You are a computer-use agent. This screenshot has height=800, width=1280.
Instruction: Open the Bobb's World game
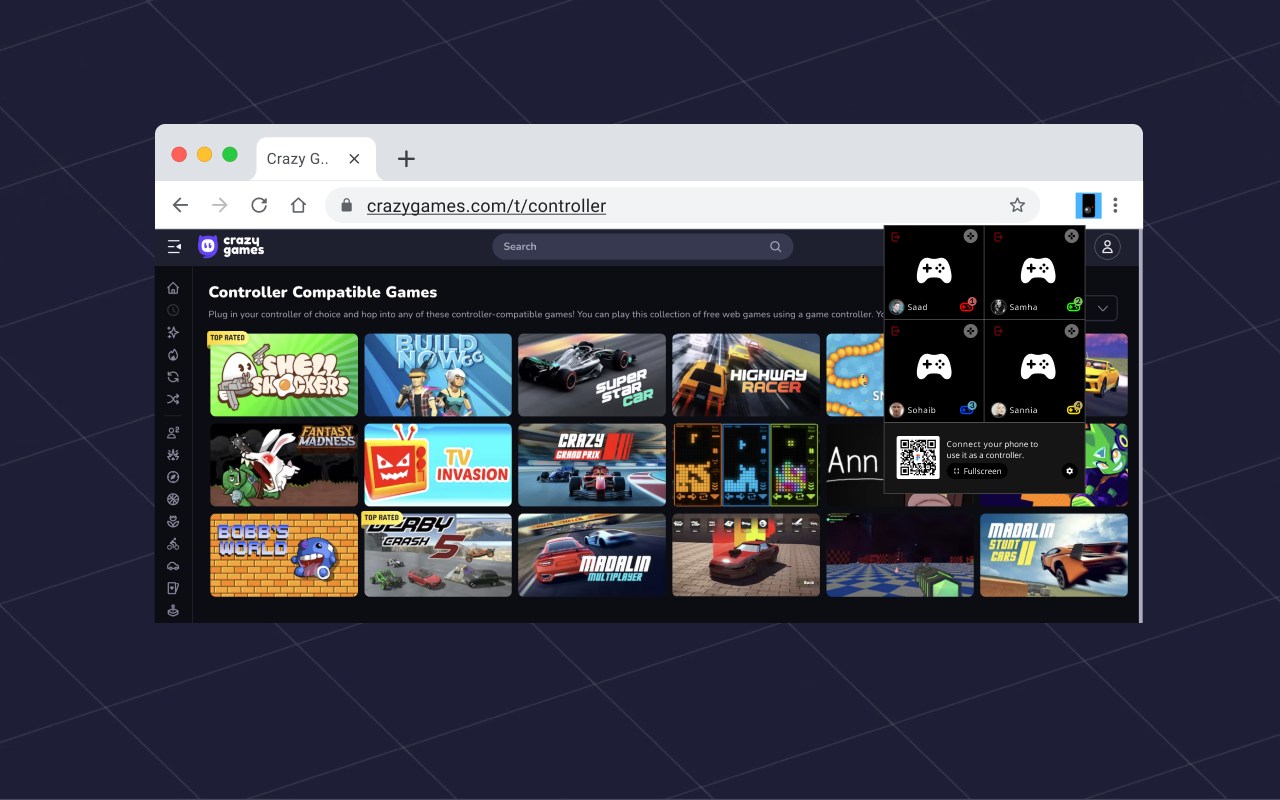click(x=284, y=555)
